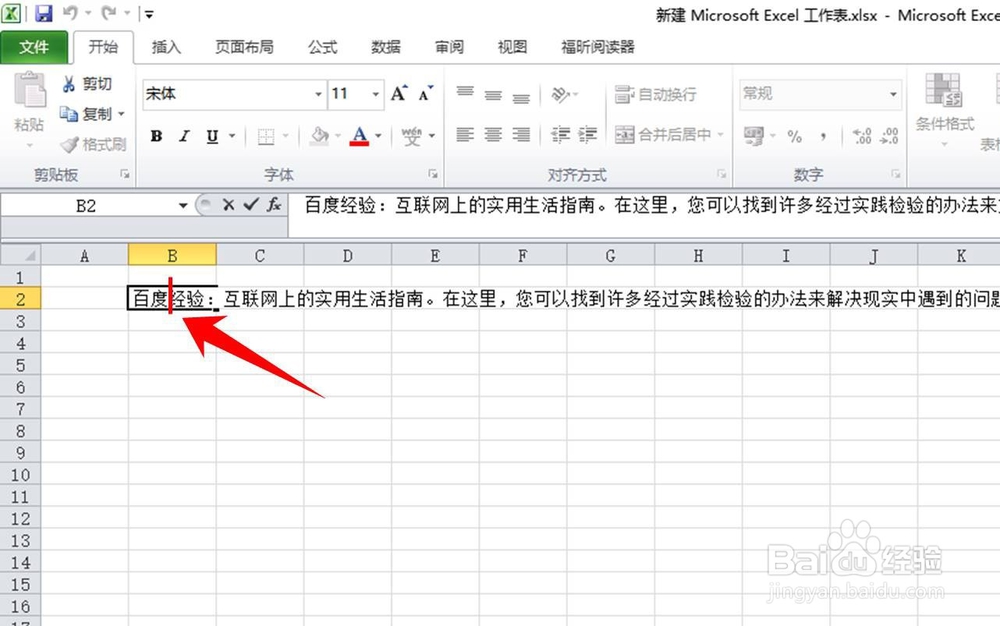Select cell A1 in the worksheet

pos(85,277)
